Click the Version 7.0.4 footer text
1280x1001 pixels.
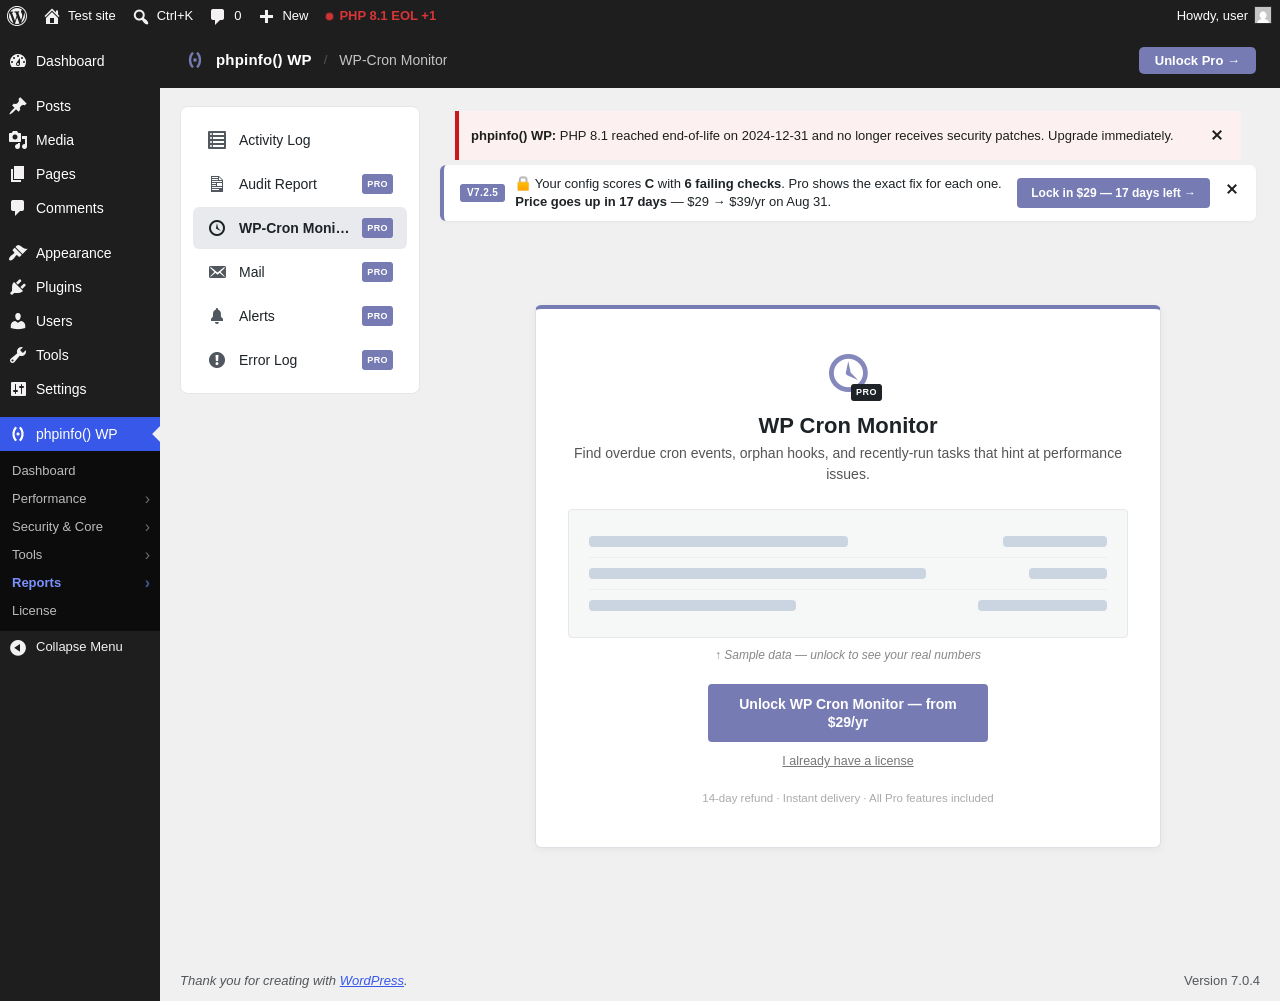click(x=1222, y=981)
